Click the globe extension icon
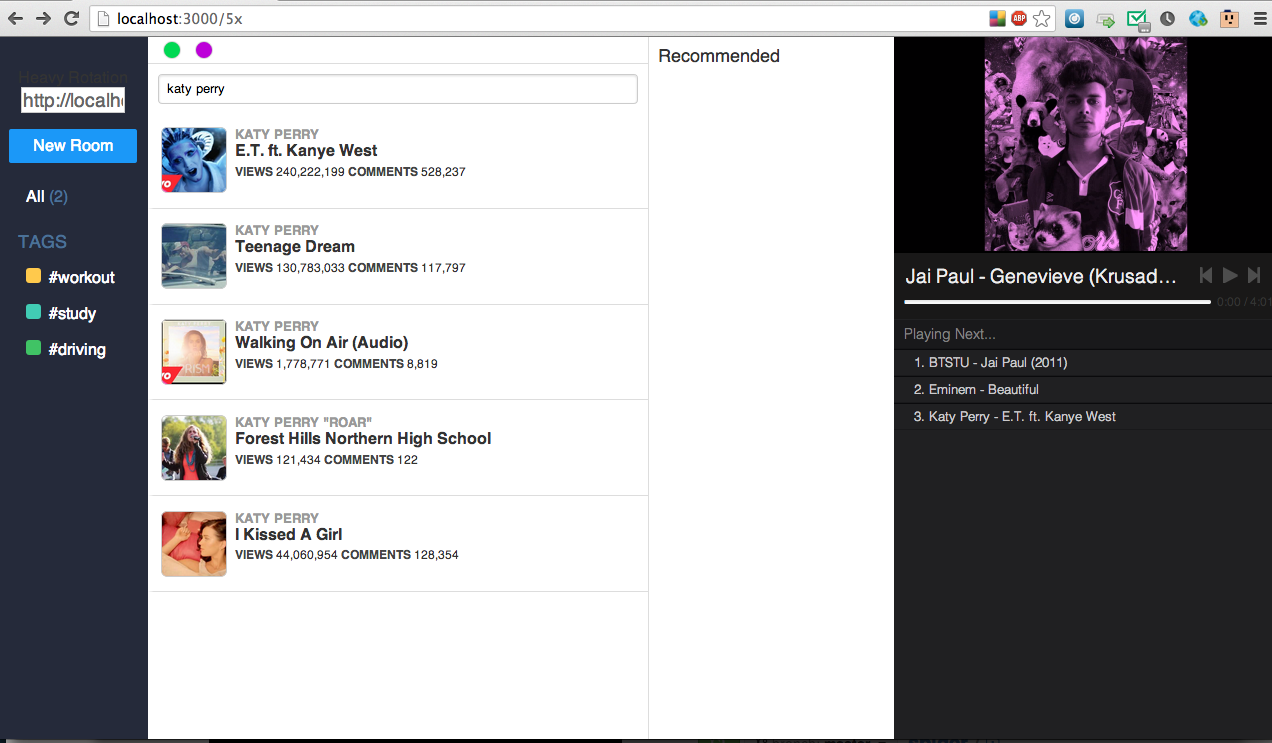 1198,18
